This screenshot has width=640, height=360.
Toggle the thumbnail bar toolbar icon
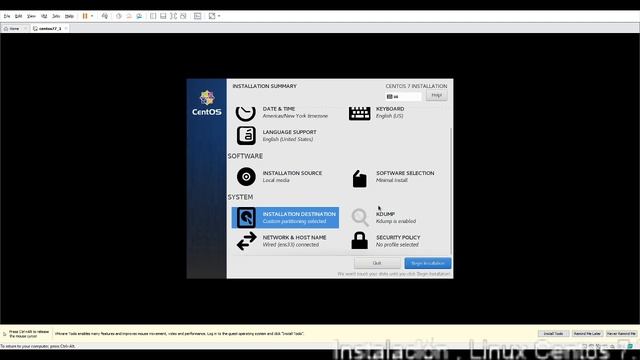click(x=163, y=16)
